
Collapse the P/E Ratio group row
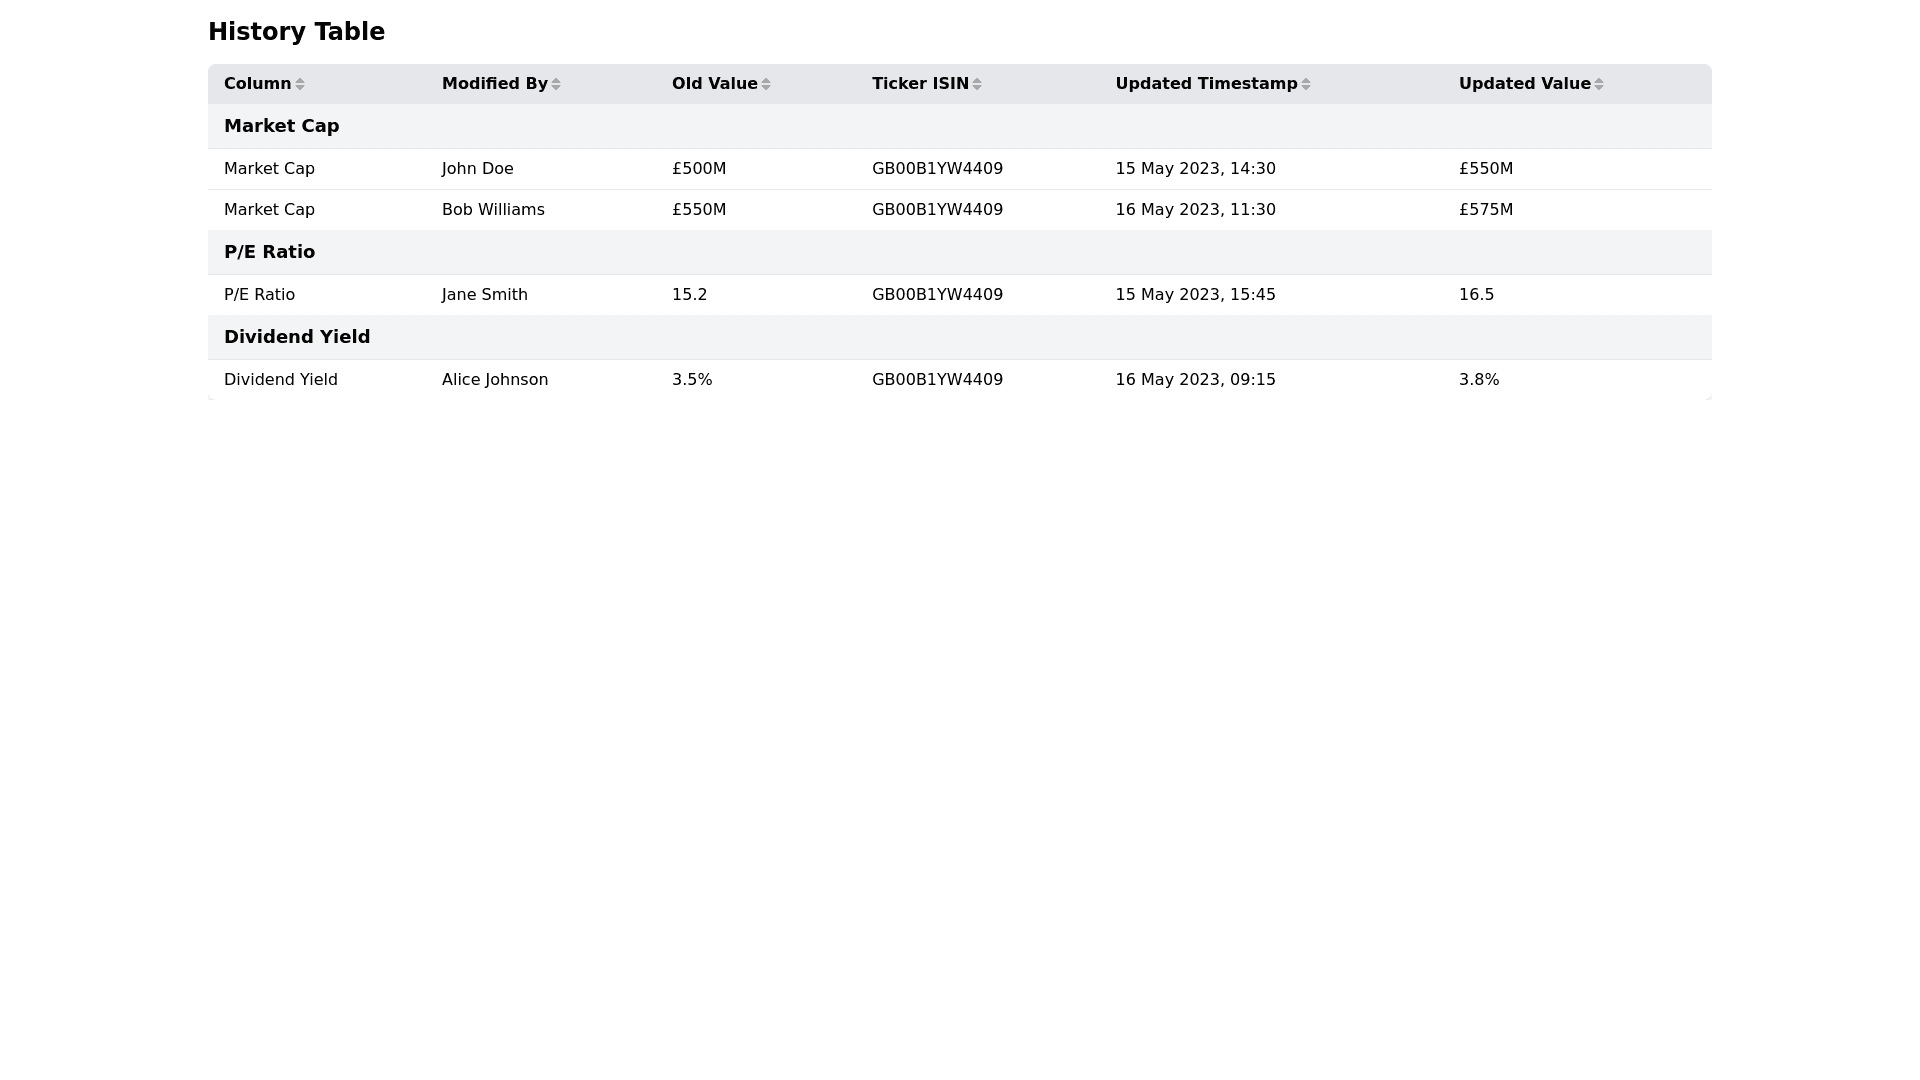pyautogui.click(x=270, y=252)
